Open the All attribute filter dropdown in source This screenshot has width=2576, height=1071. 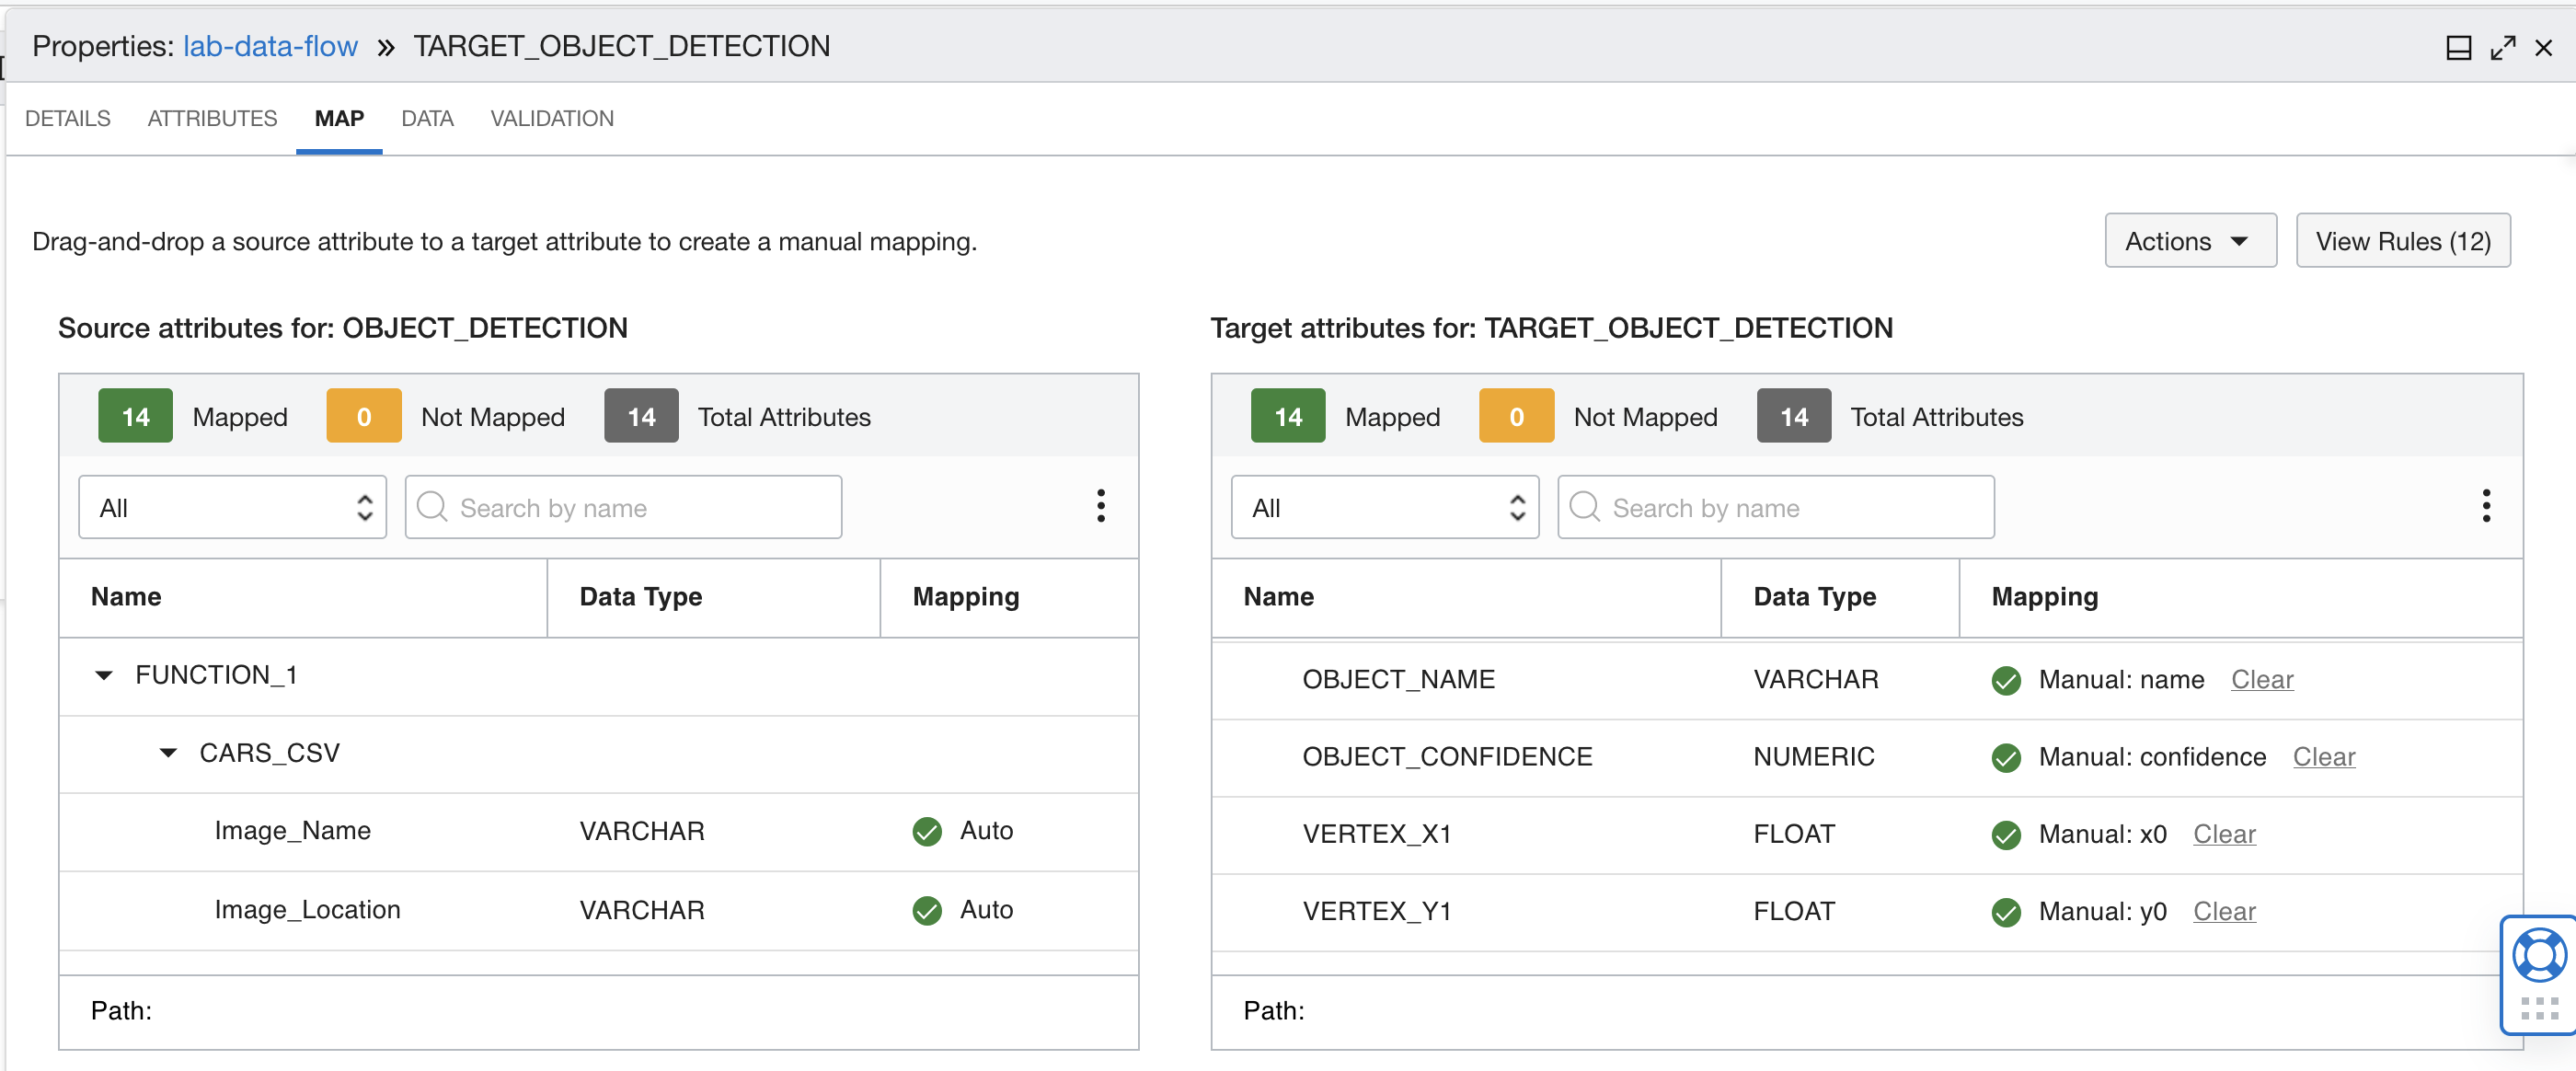coord(232,507)
